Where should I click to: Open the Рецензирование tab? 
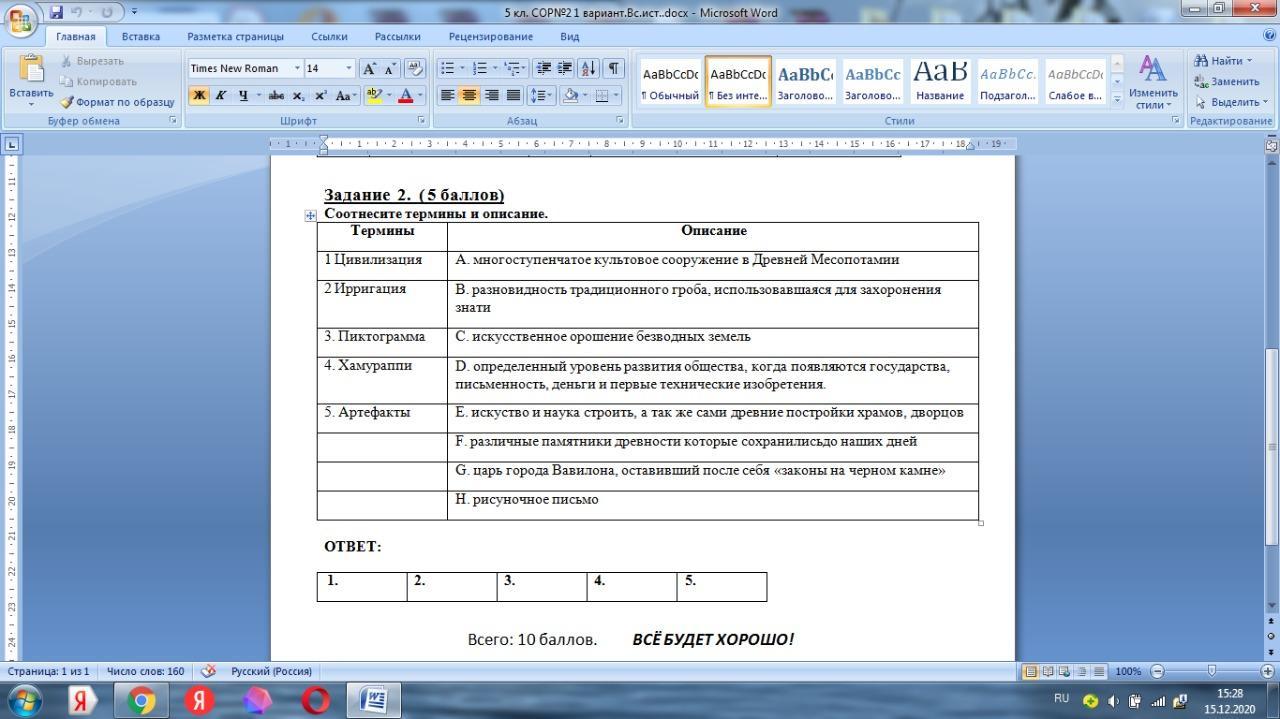pos(490,36)
